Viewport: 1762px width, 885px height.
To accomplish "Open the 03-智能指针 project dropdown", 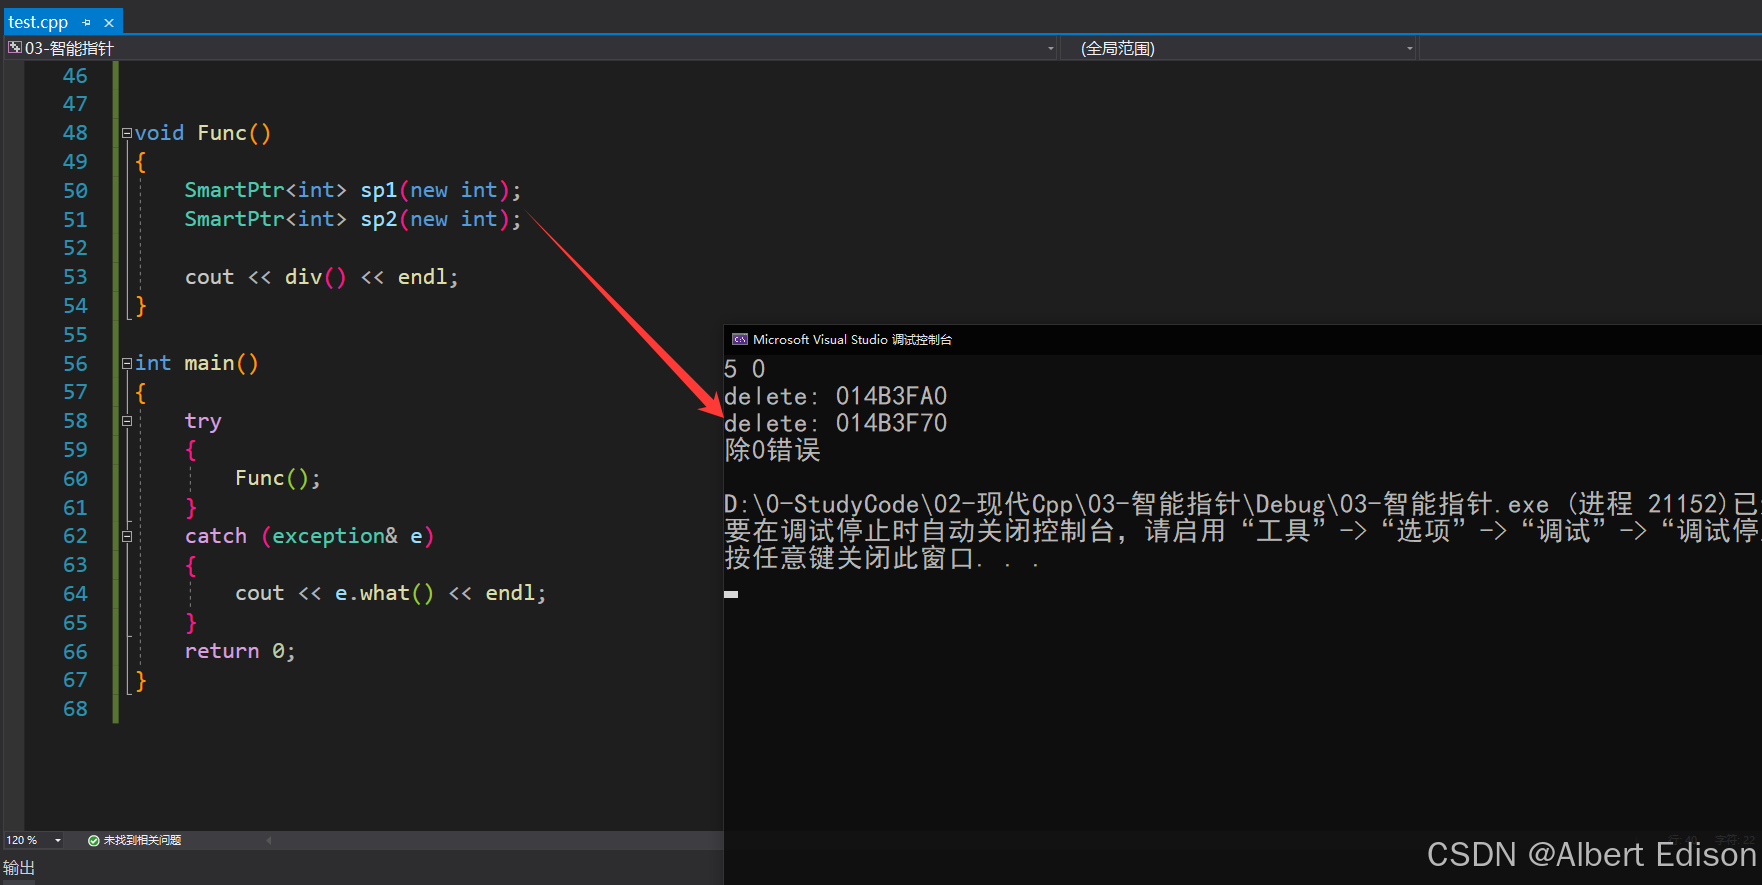I will 1050,48.
